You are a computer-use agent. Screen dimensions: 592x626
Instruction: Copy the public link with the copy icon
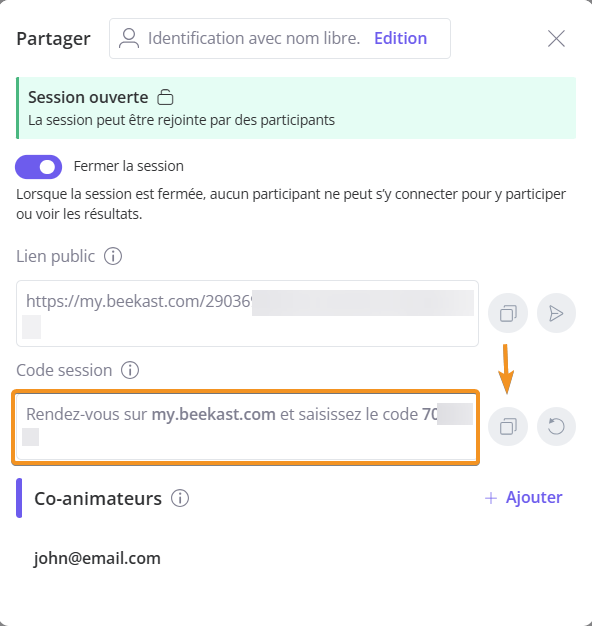(x=508, y=313)
